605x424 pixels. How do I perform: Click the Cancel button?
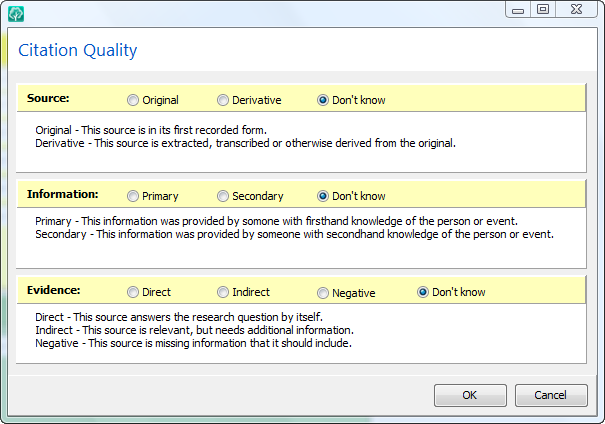tap(551, 395)
